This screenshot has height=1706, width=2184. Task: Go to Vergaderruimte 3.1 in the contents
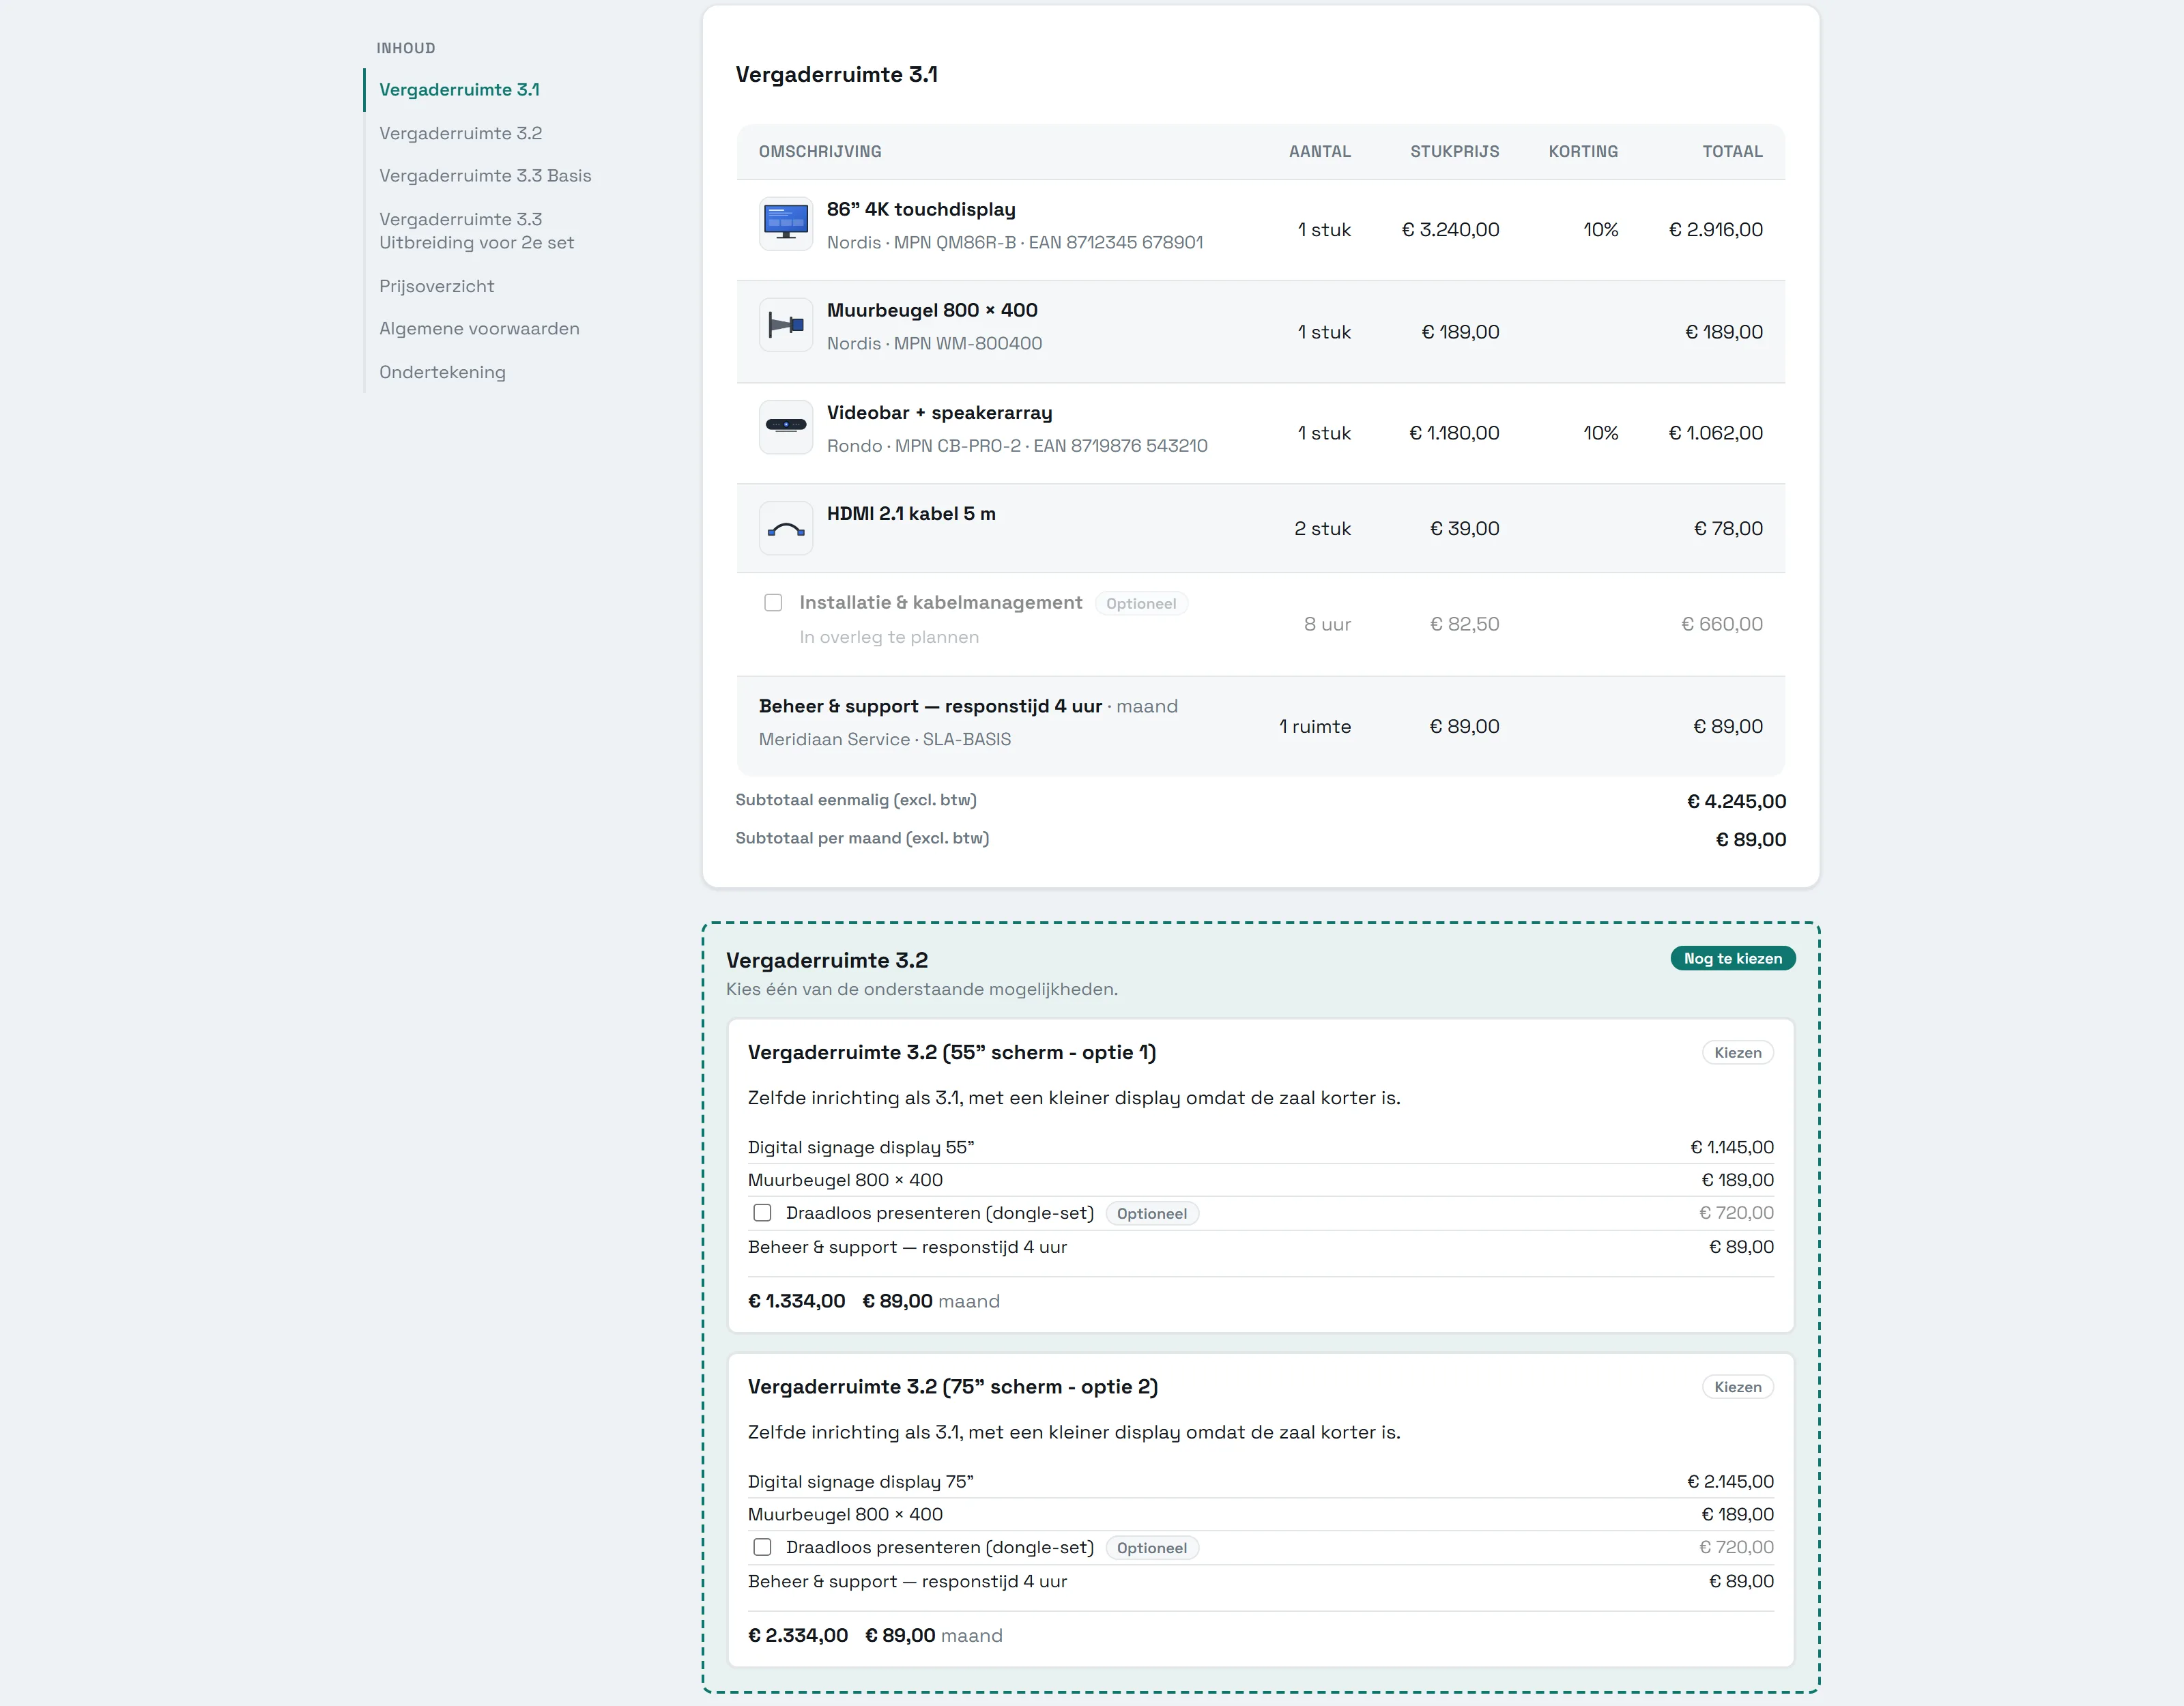tap(459, 90)
